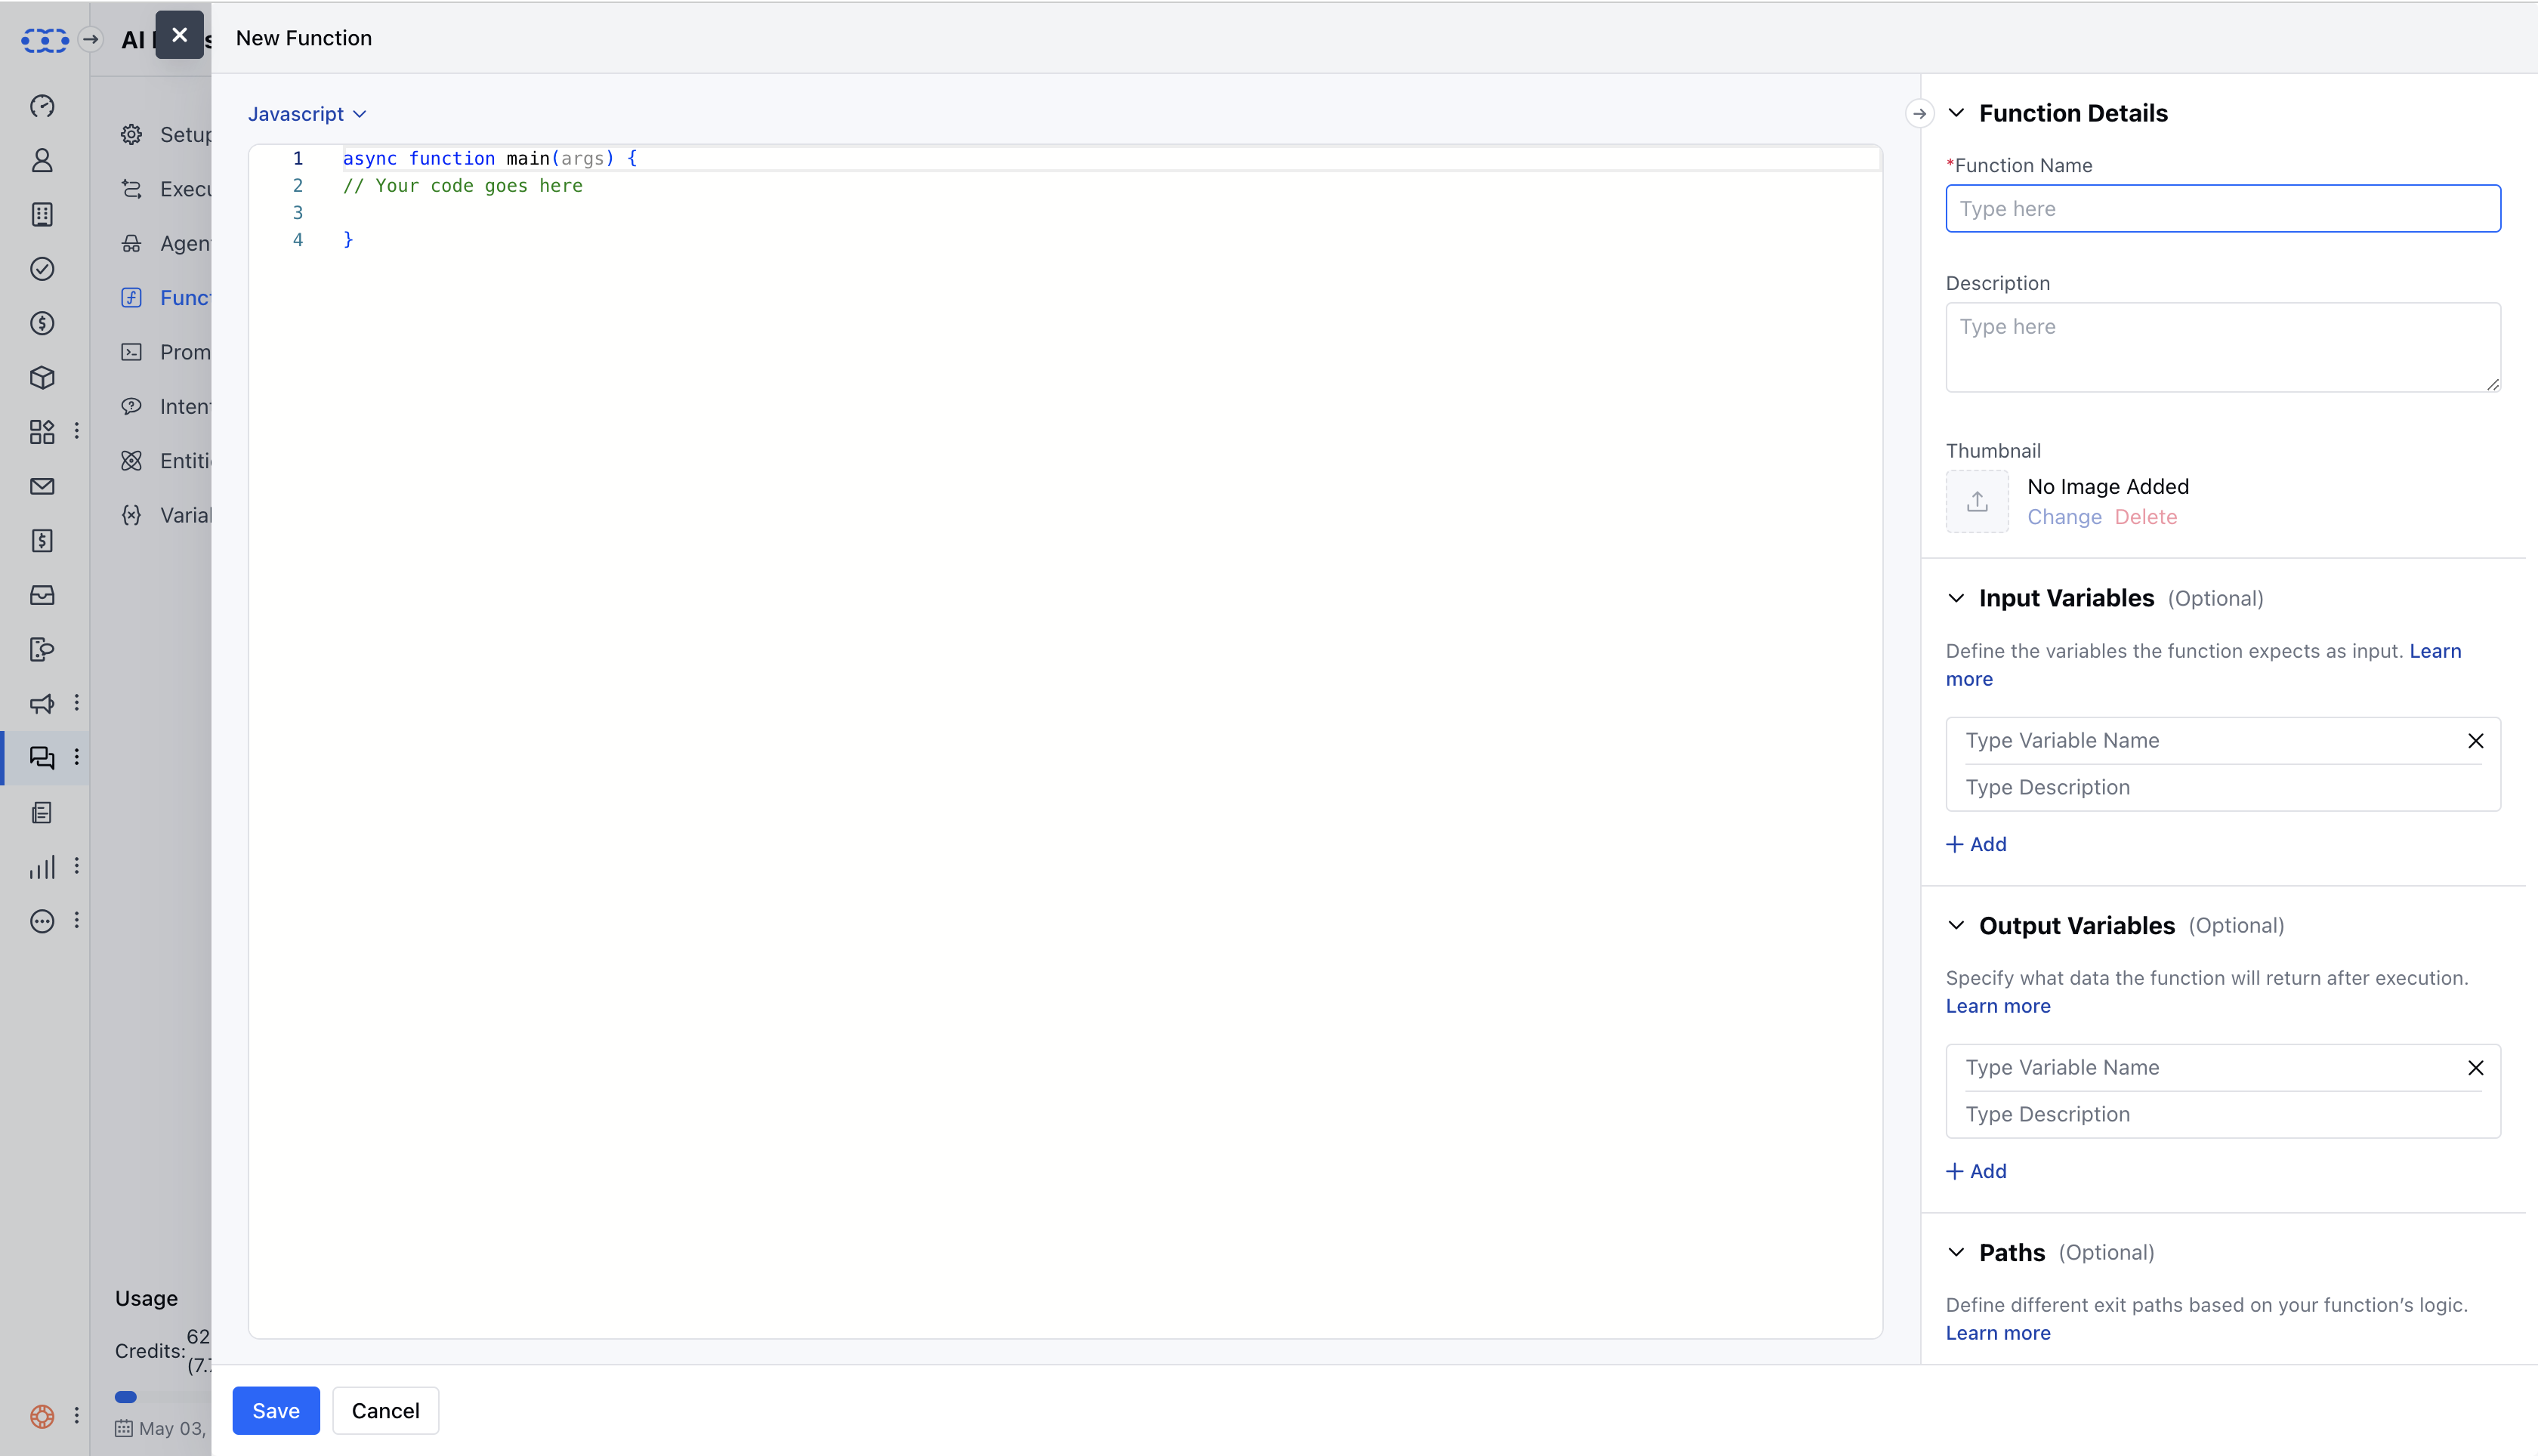Open menu dots beside megaphone icon
This screenshot has width=2538, height=1456.
(x=77, y=703)
